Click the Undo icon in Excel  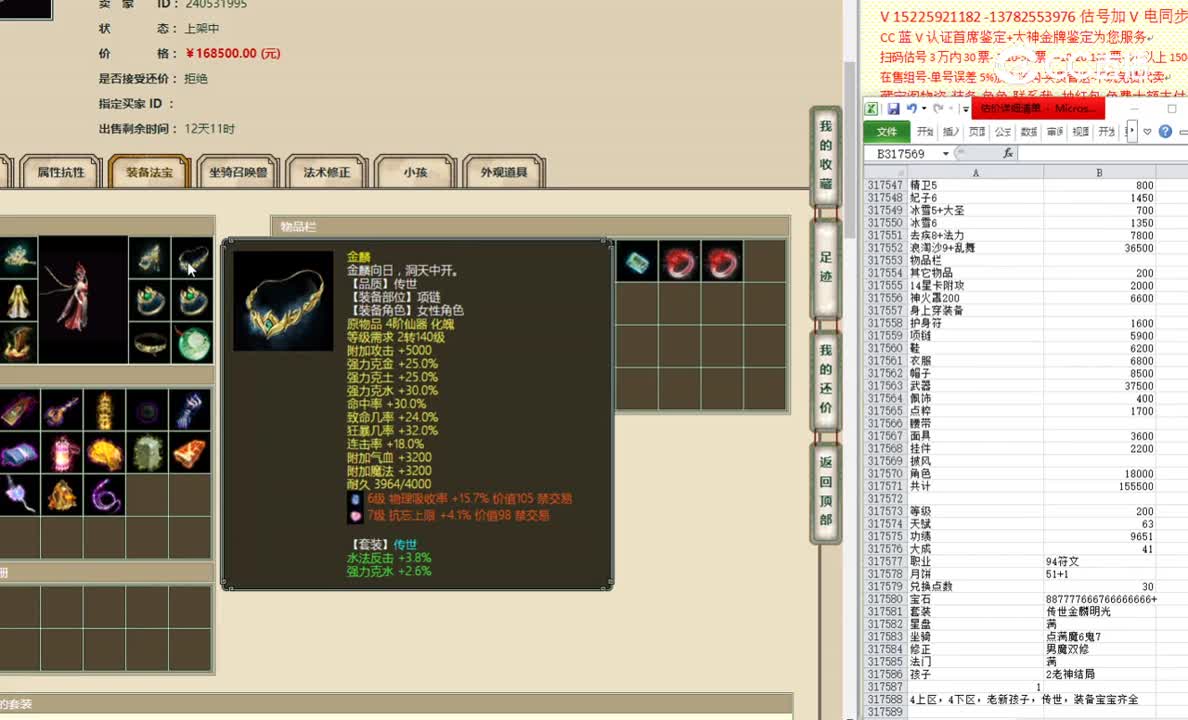[911, 107]
